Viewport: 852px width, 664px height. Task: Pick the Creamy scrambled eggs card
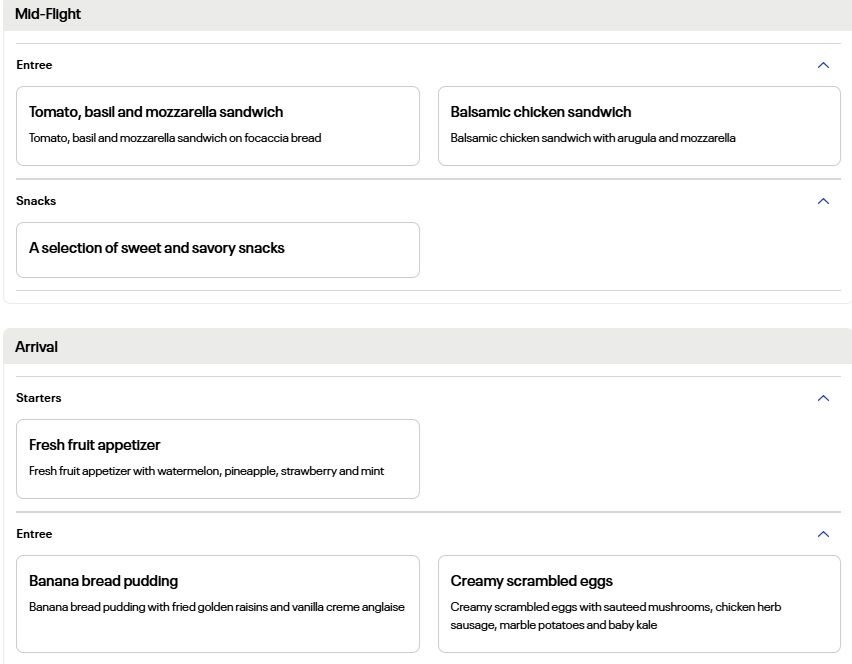[639, 603]
